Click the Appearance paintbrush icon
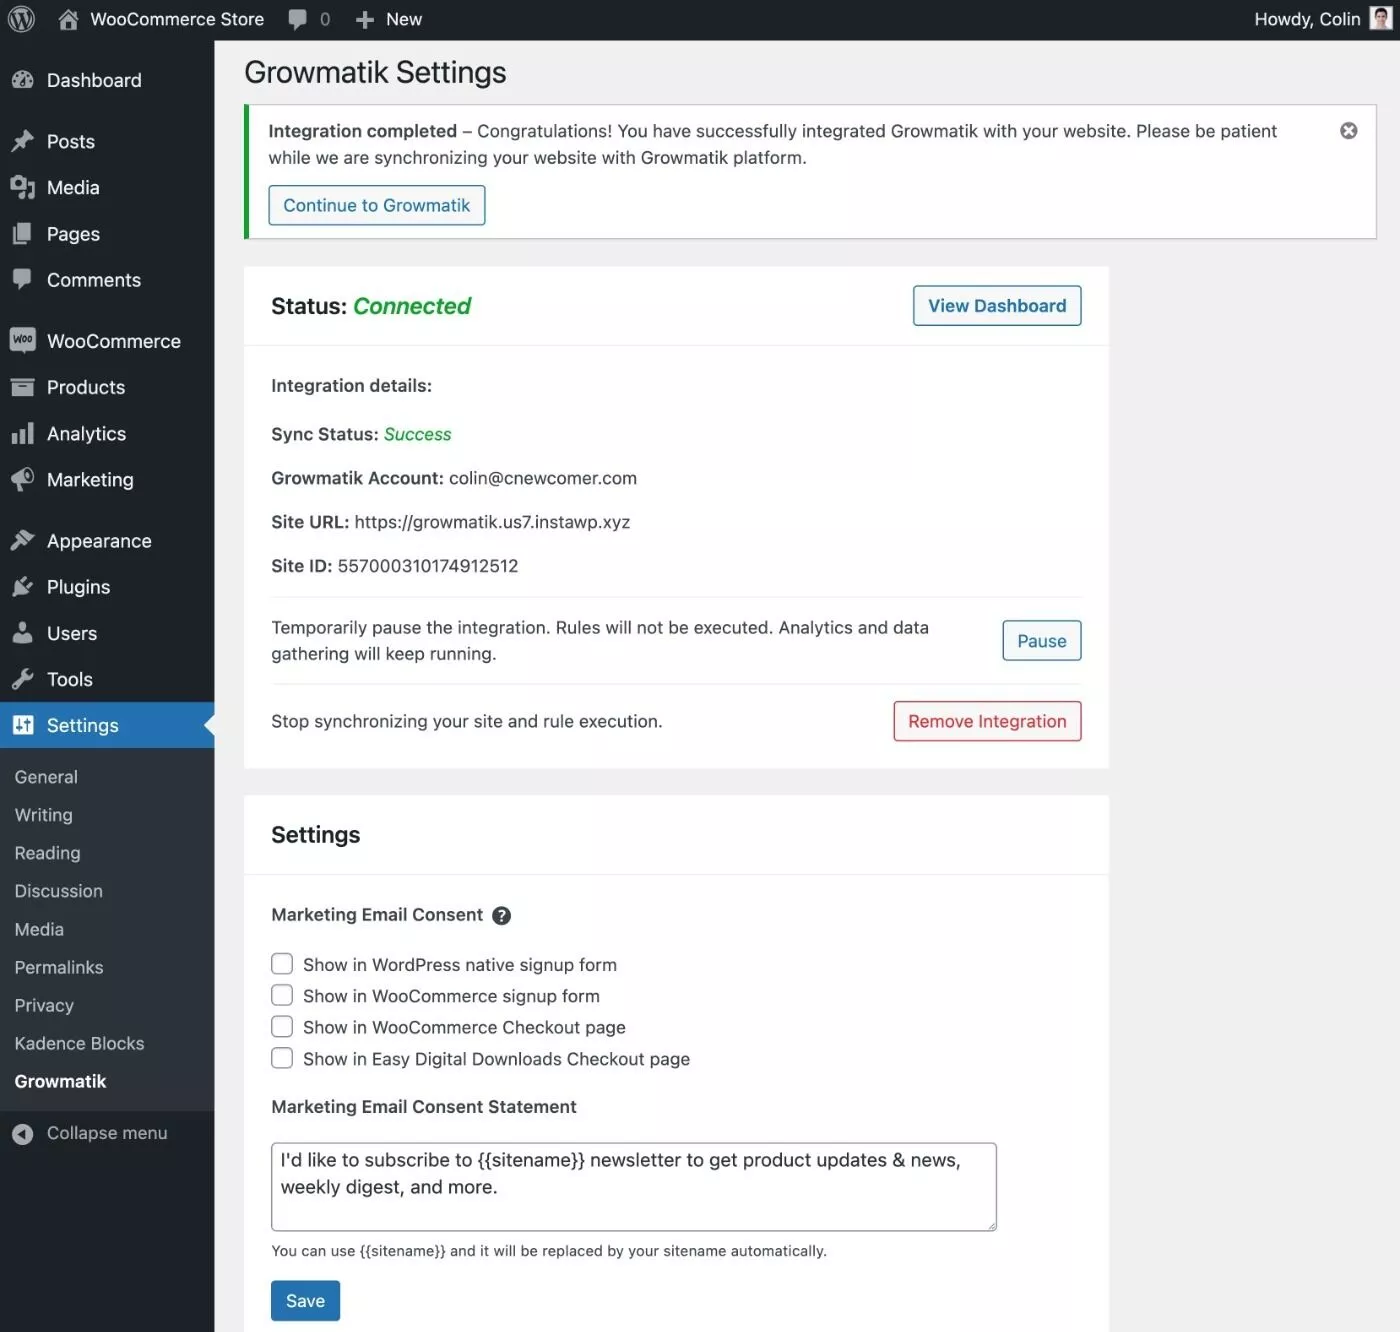 [22, 541]
